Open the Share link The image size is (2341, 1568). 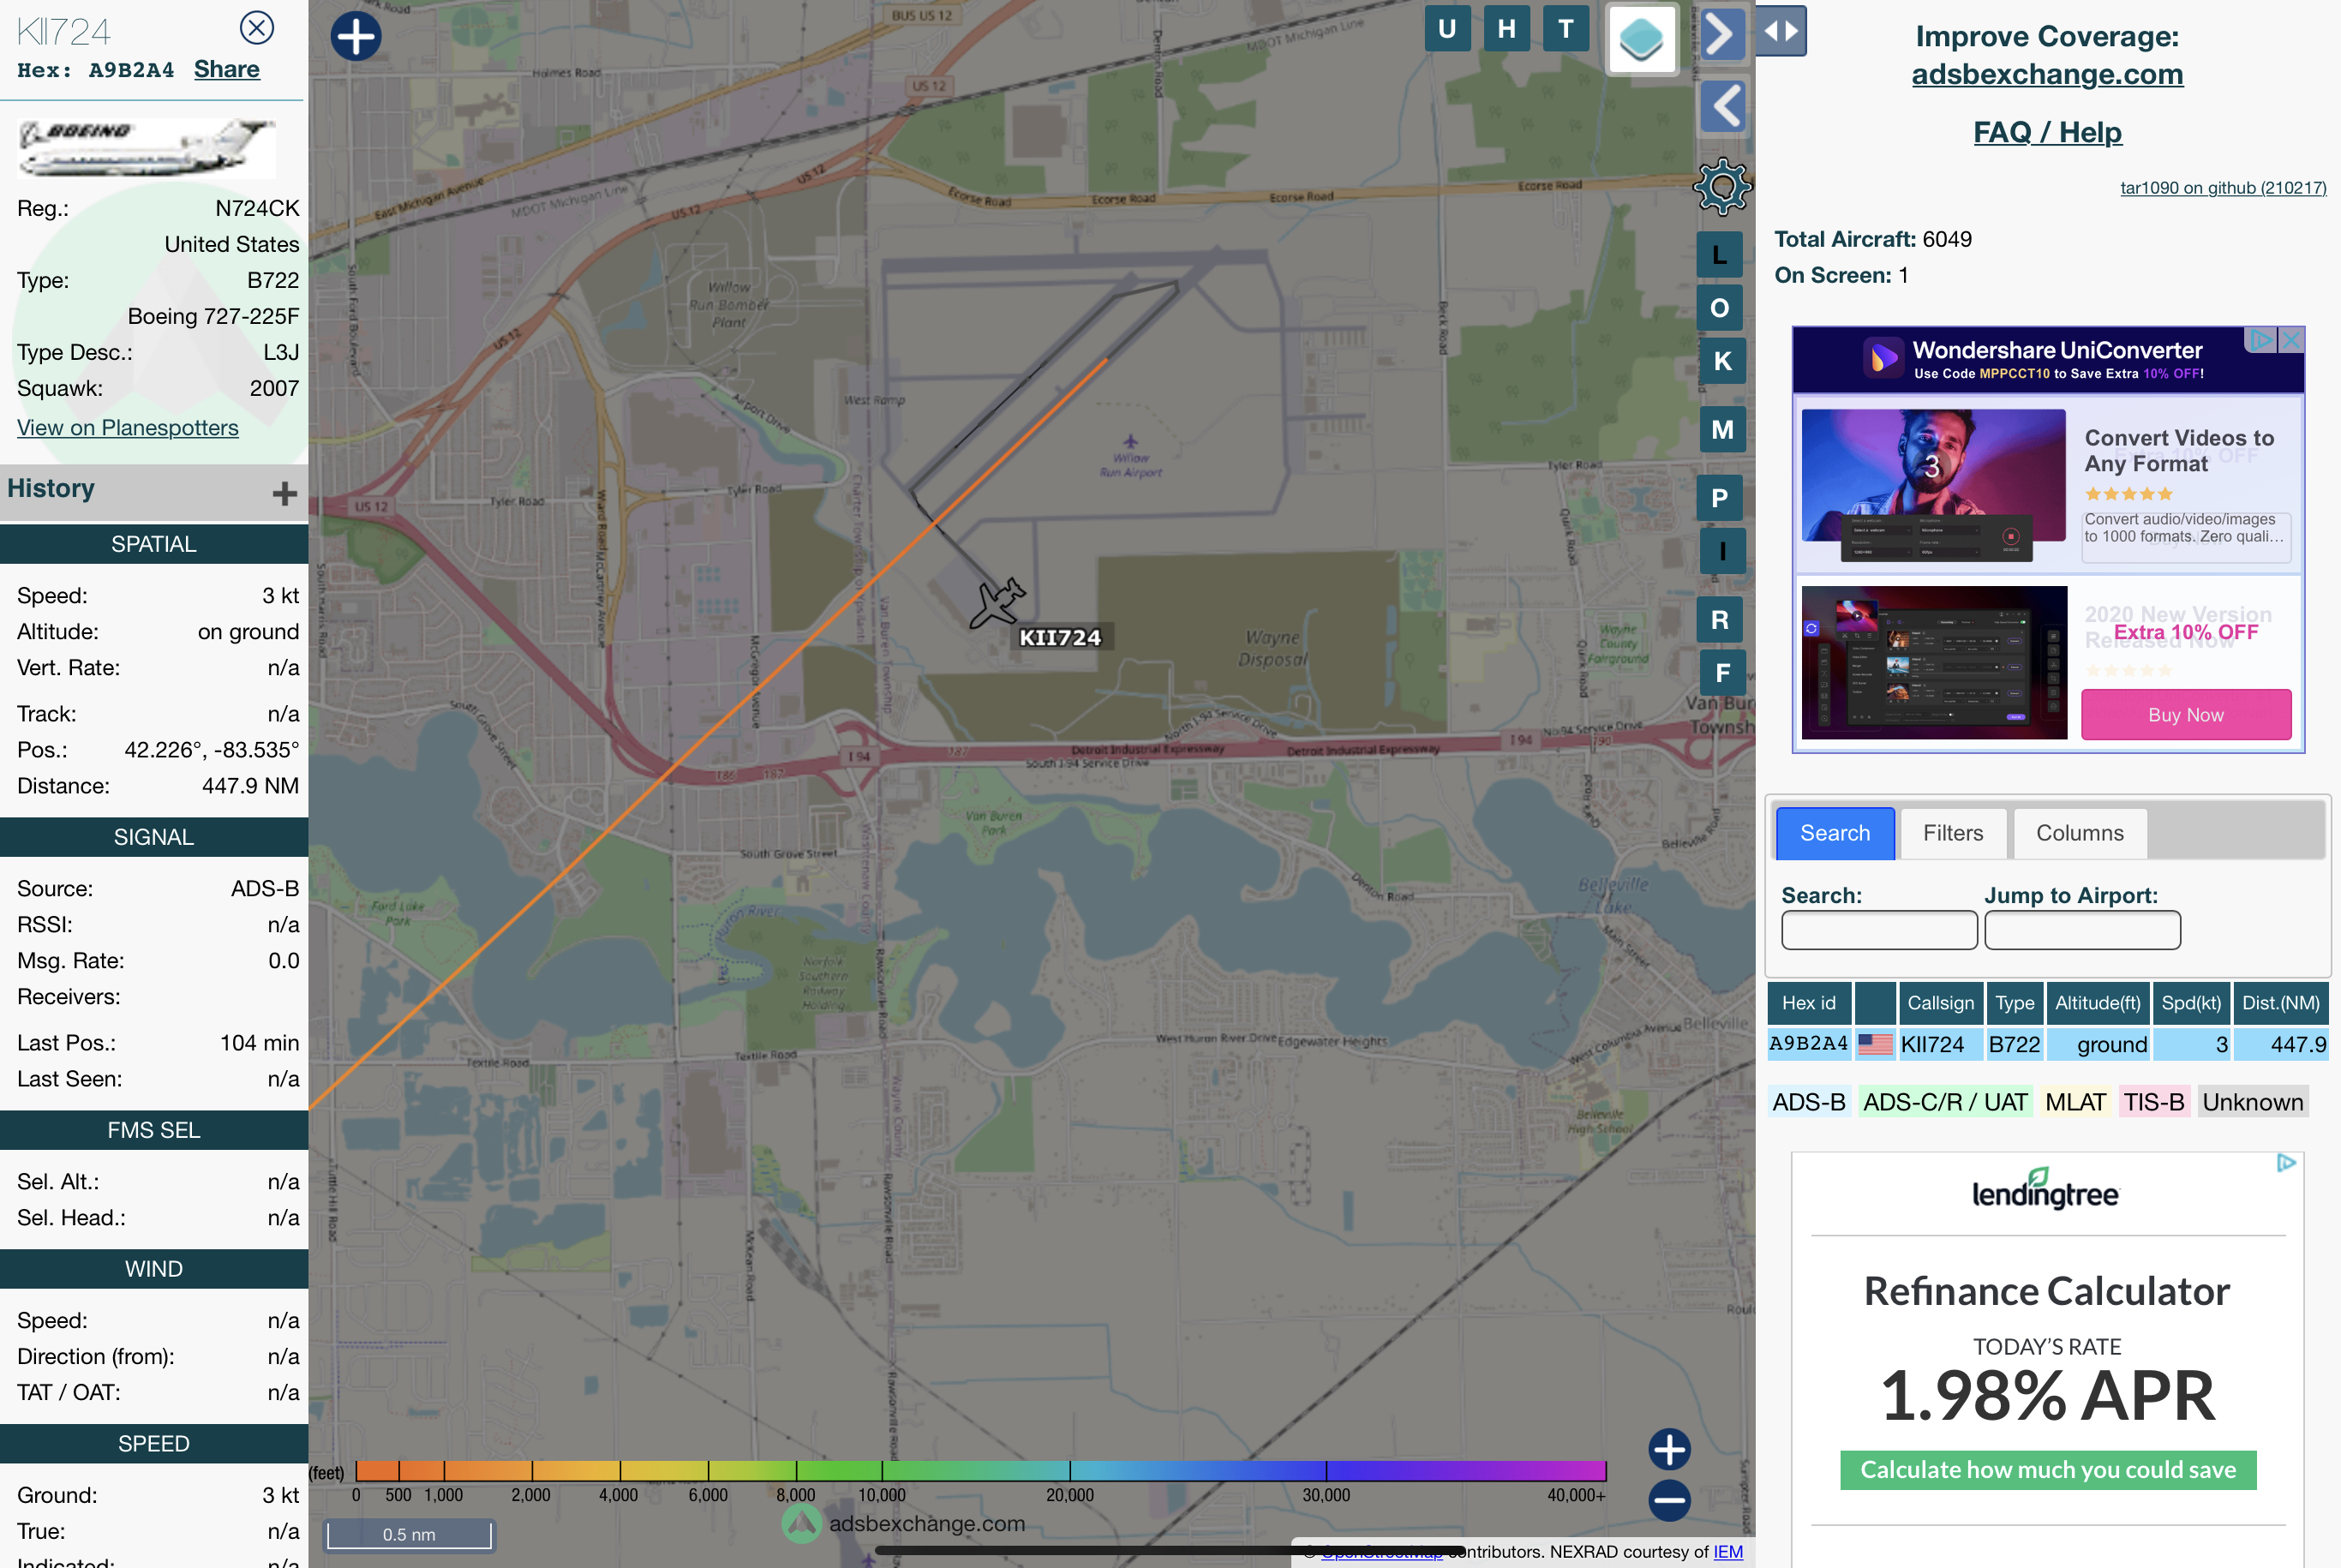(226, 70)
